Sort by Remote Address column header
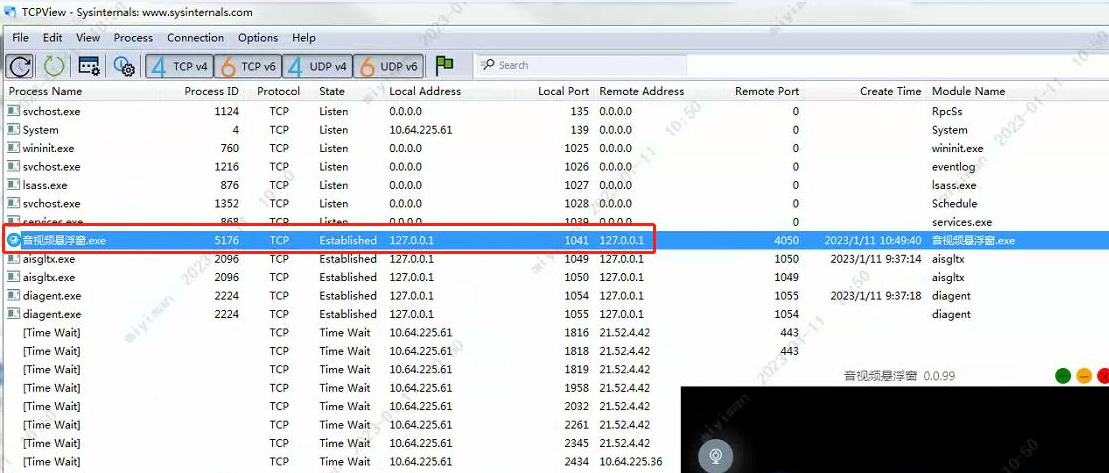The height and width of the screenshot is (473, 1109). 641,91
